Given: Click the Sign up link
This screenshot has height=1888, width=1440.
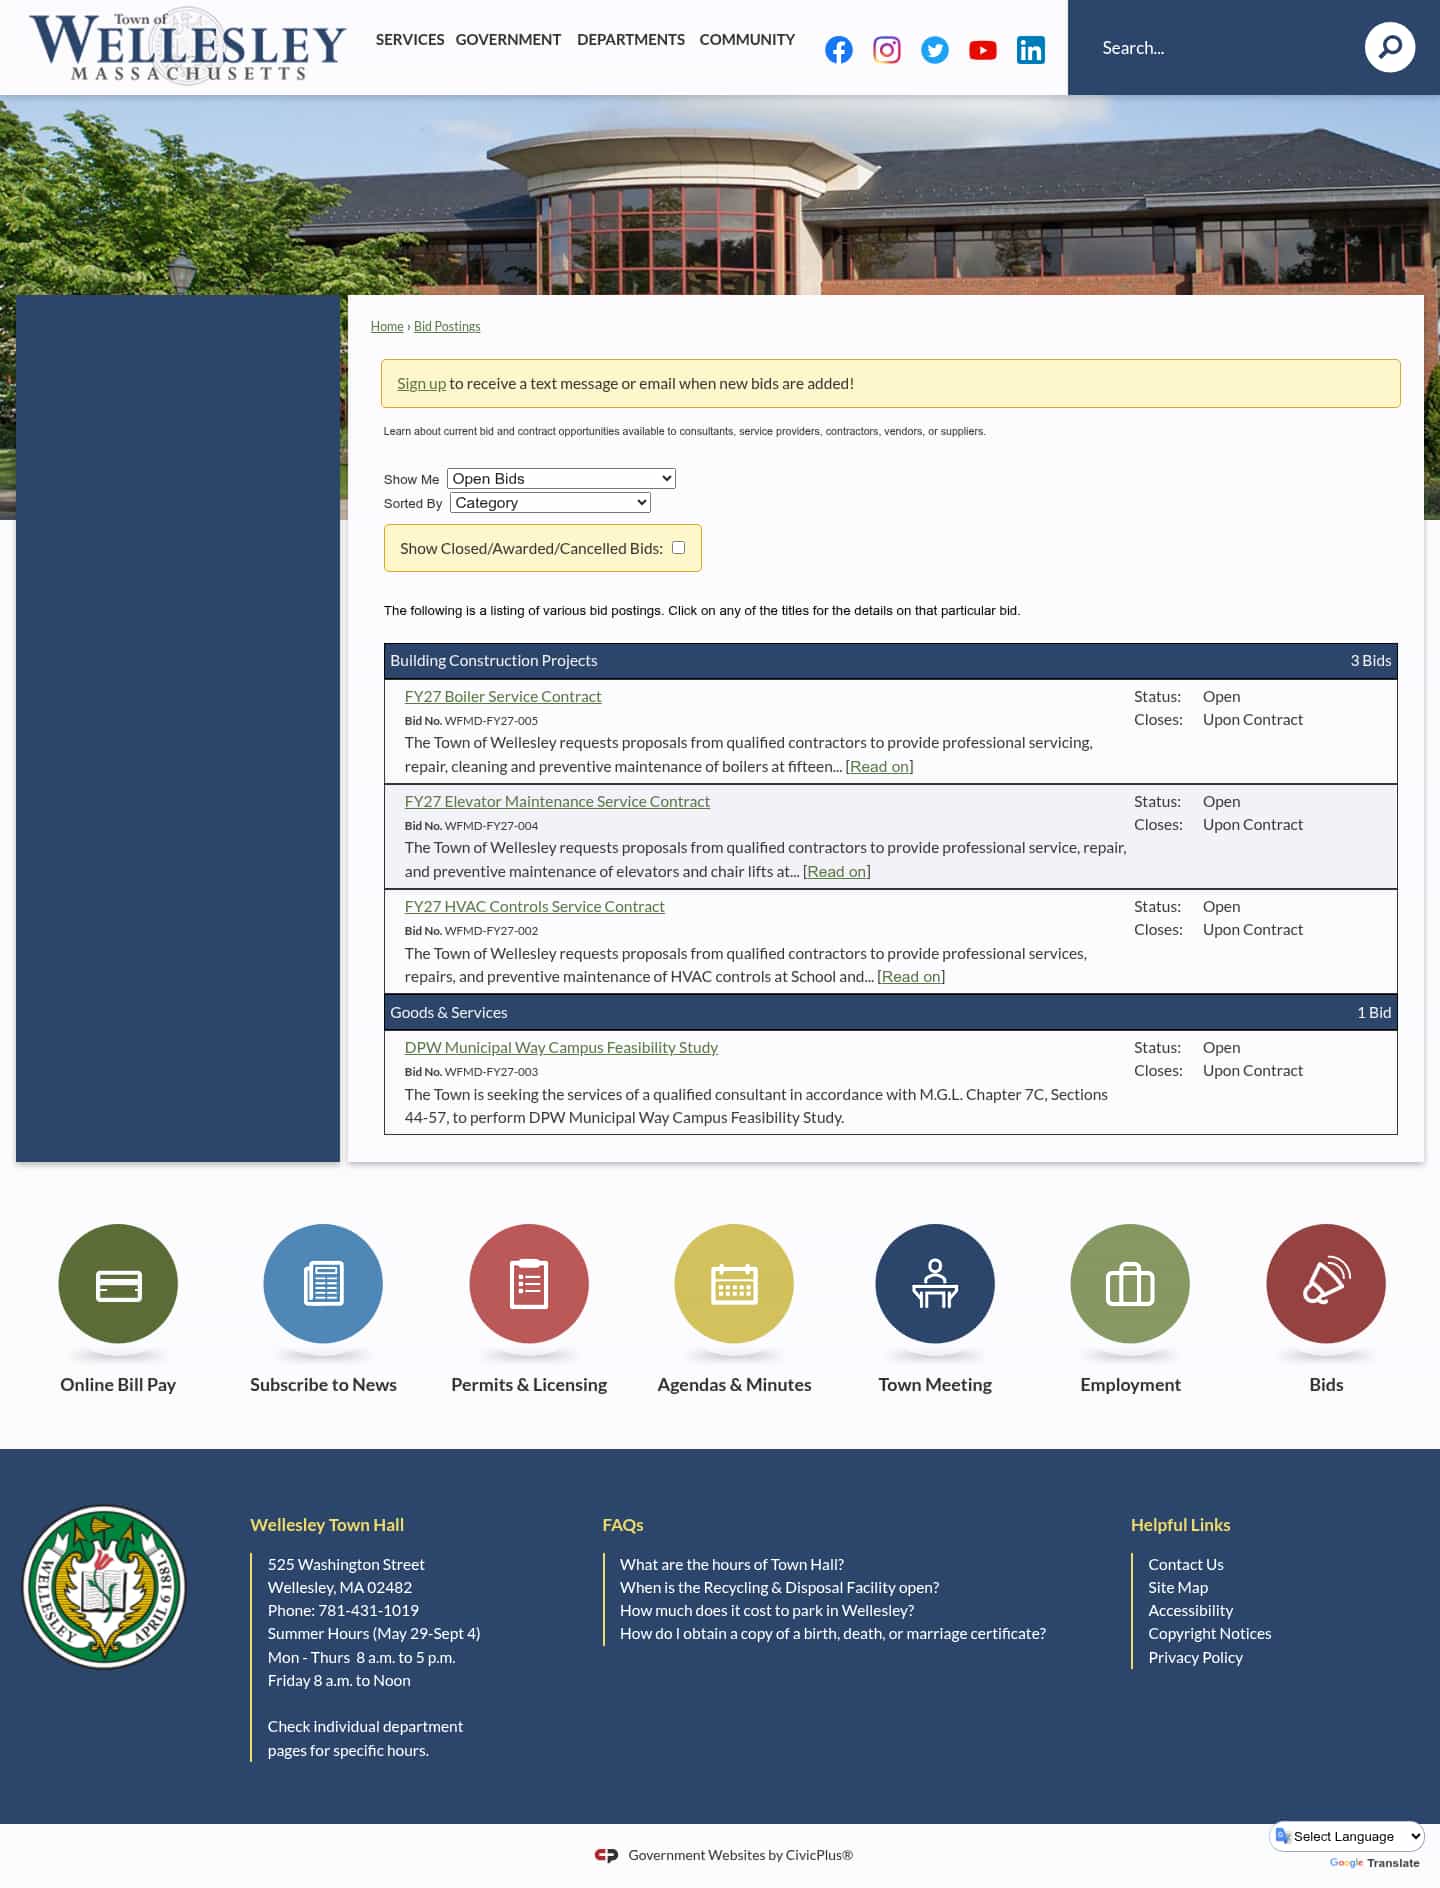Looking at the screenshot, I should point(421,383).
